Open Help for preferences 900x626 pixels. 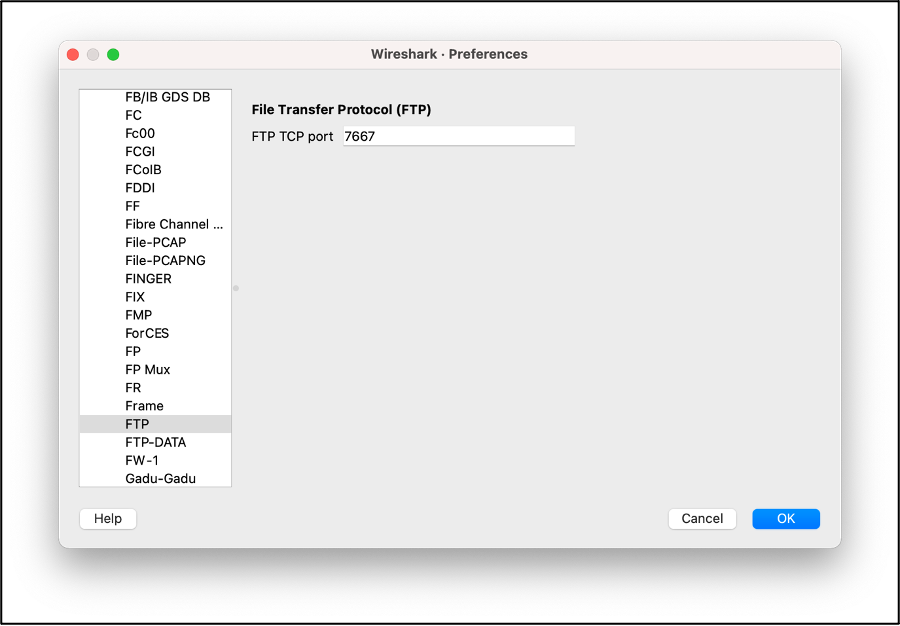tap(108, 519)
